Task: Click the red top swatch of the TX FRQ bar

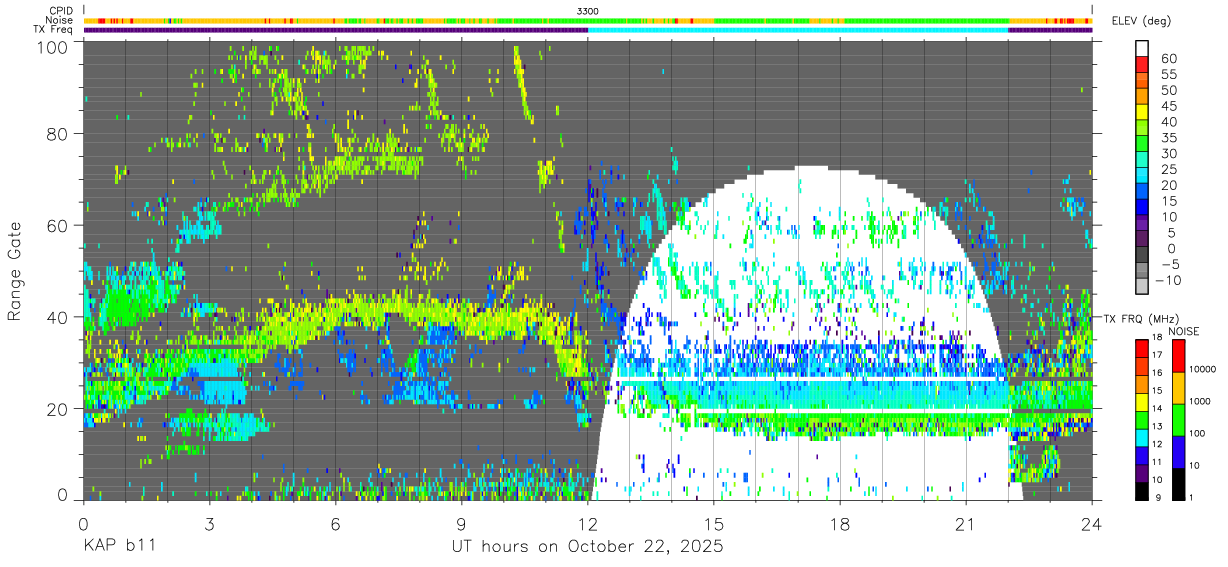Action: 1142,347
